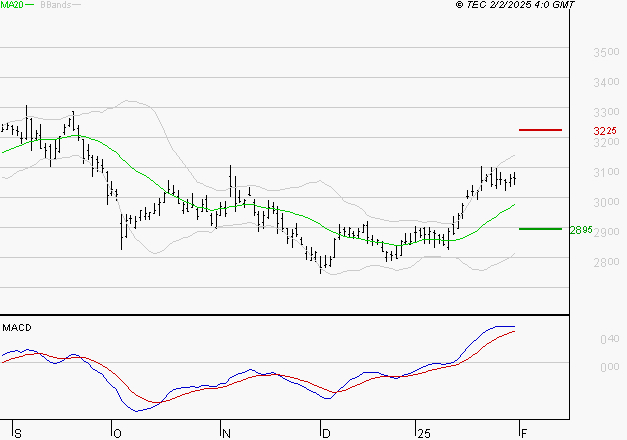Click the D month label on time axis
Screen dimensions: 627x440
[x=326, y=433]
